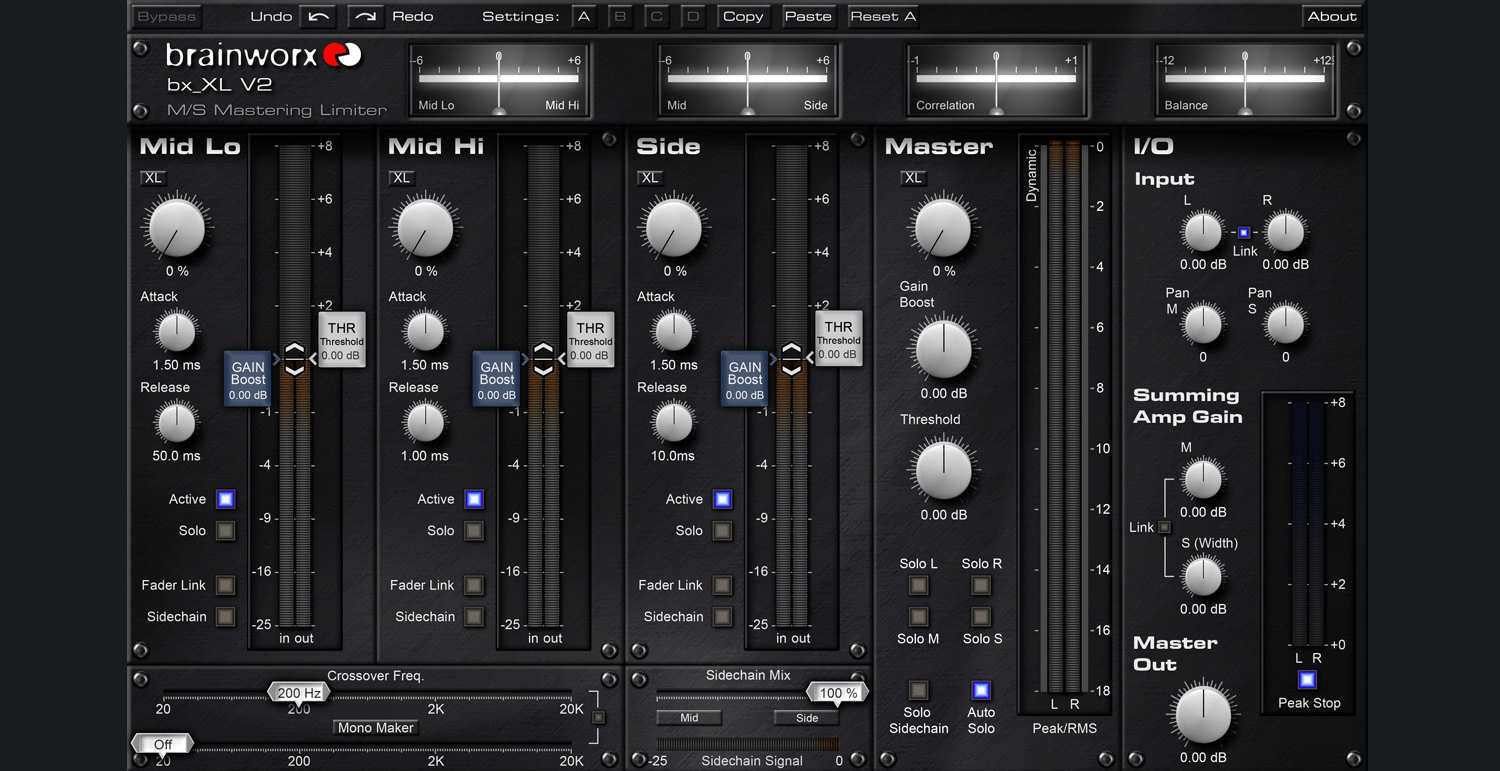Viewport: 1500px width, 771px height.
Task: Select settings slot D
Action: click(x=692, y=16)
